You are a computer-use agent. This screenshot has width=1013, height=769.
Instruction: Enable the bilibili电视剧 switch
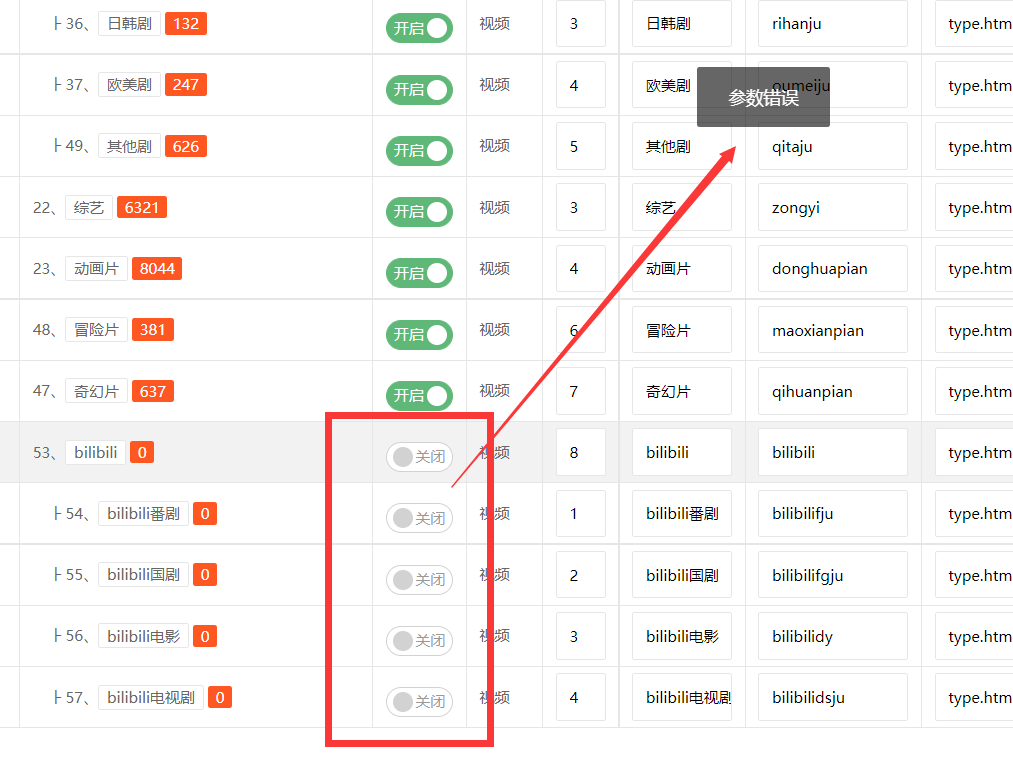(419, 701)
